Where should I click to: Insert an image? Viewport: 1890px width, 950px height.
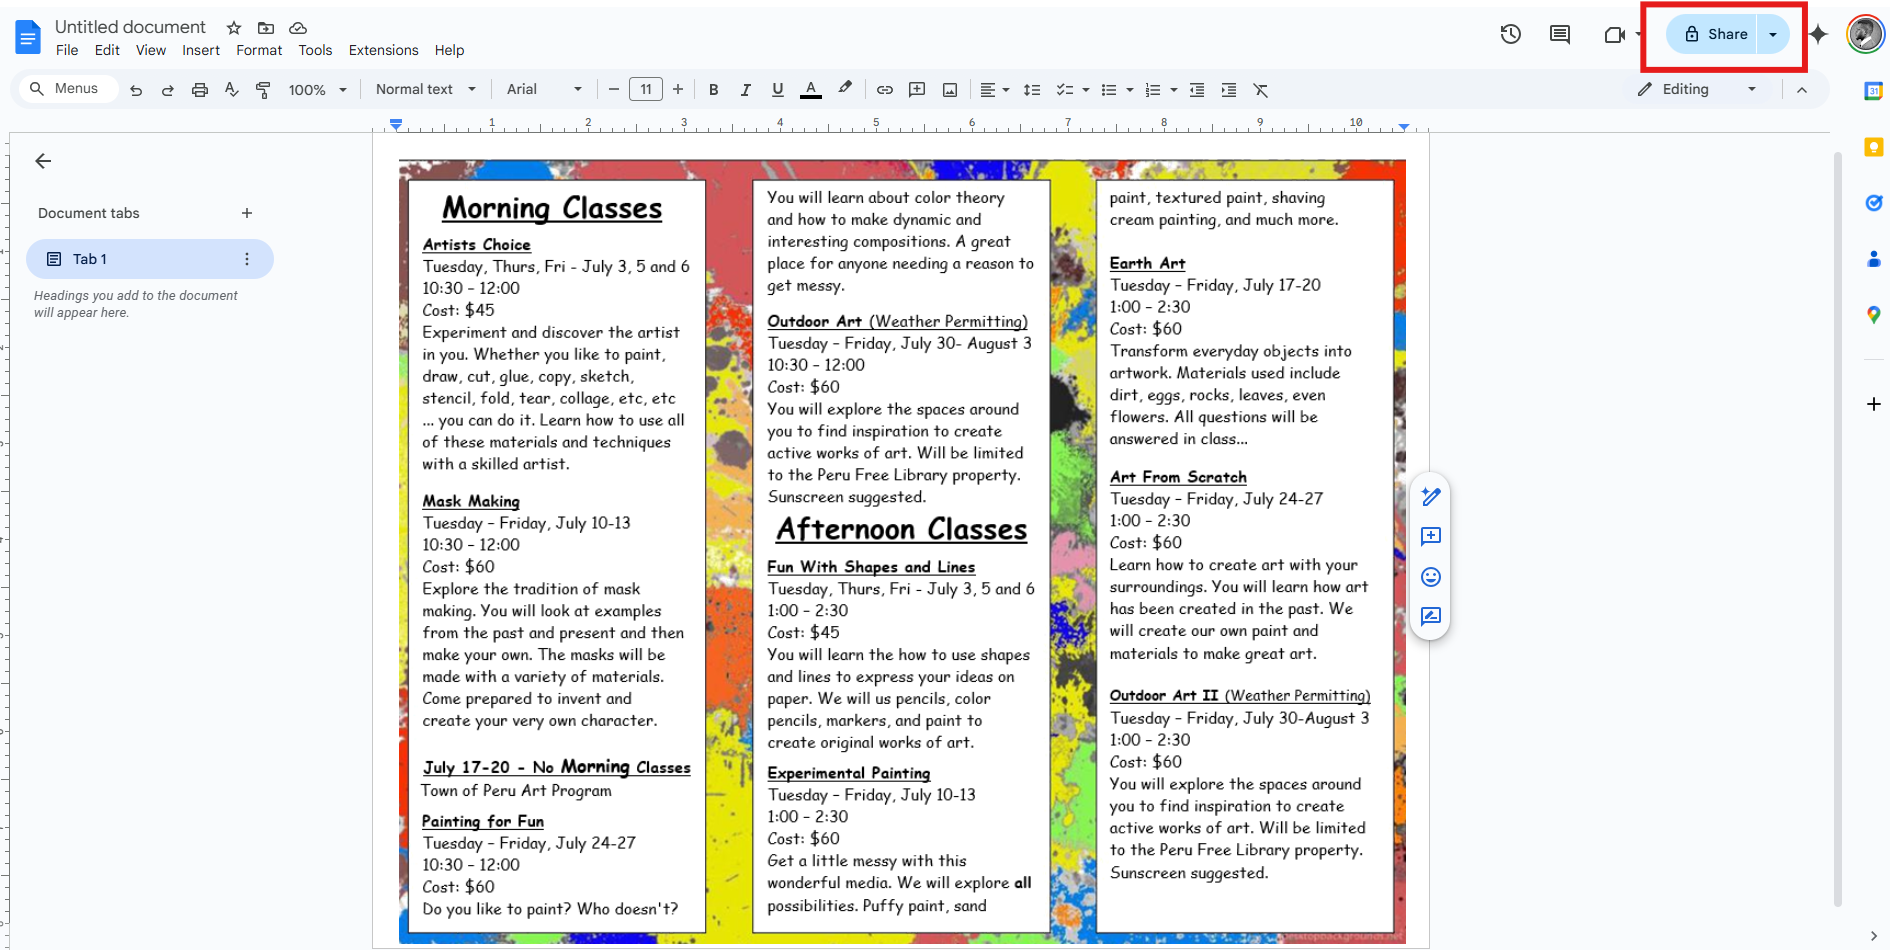click(x=949, y=89)
